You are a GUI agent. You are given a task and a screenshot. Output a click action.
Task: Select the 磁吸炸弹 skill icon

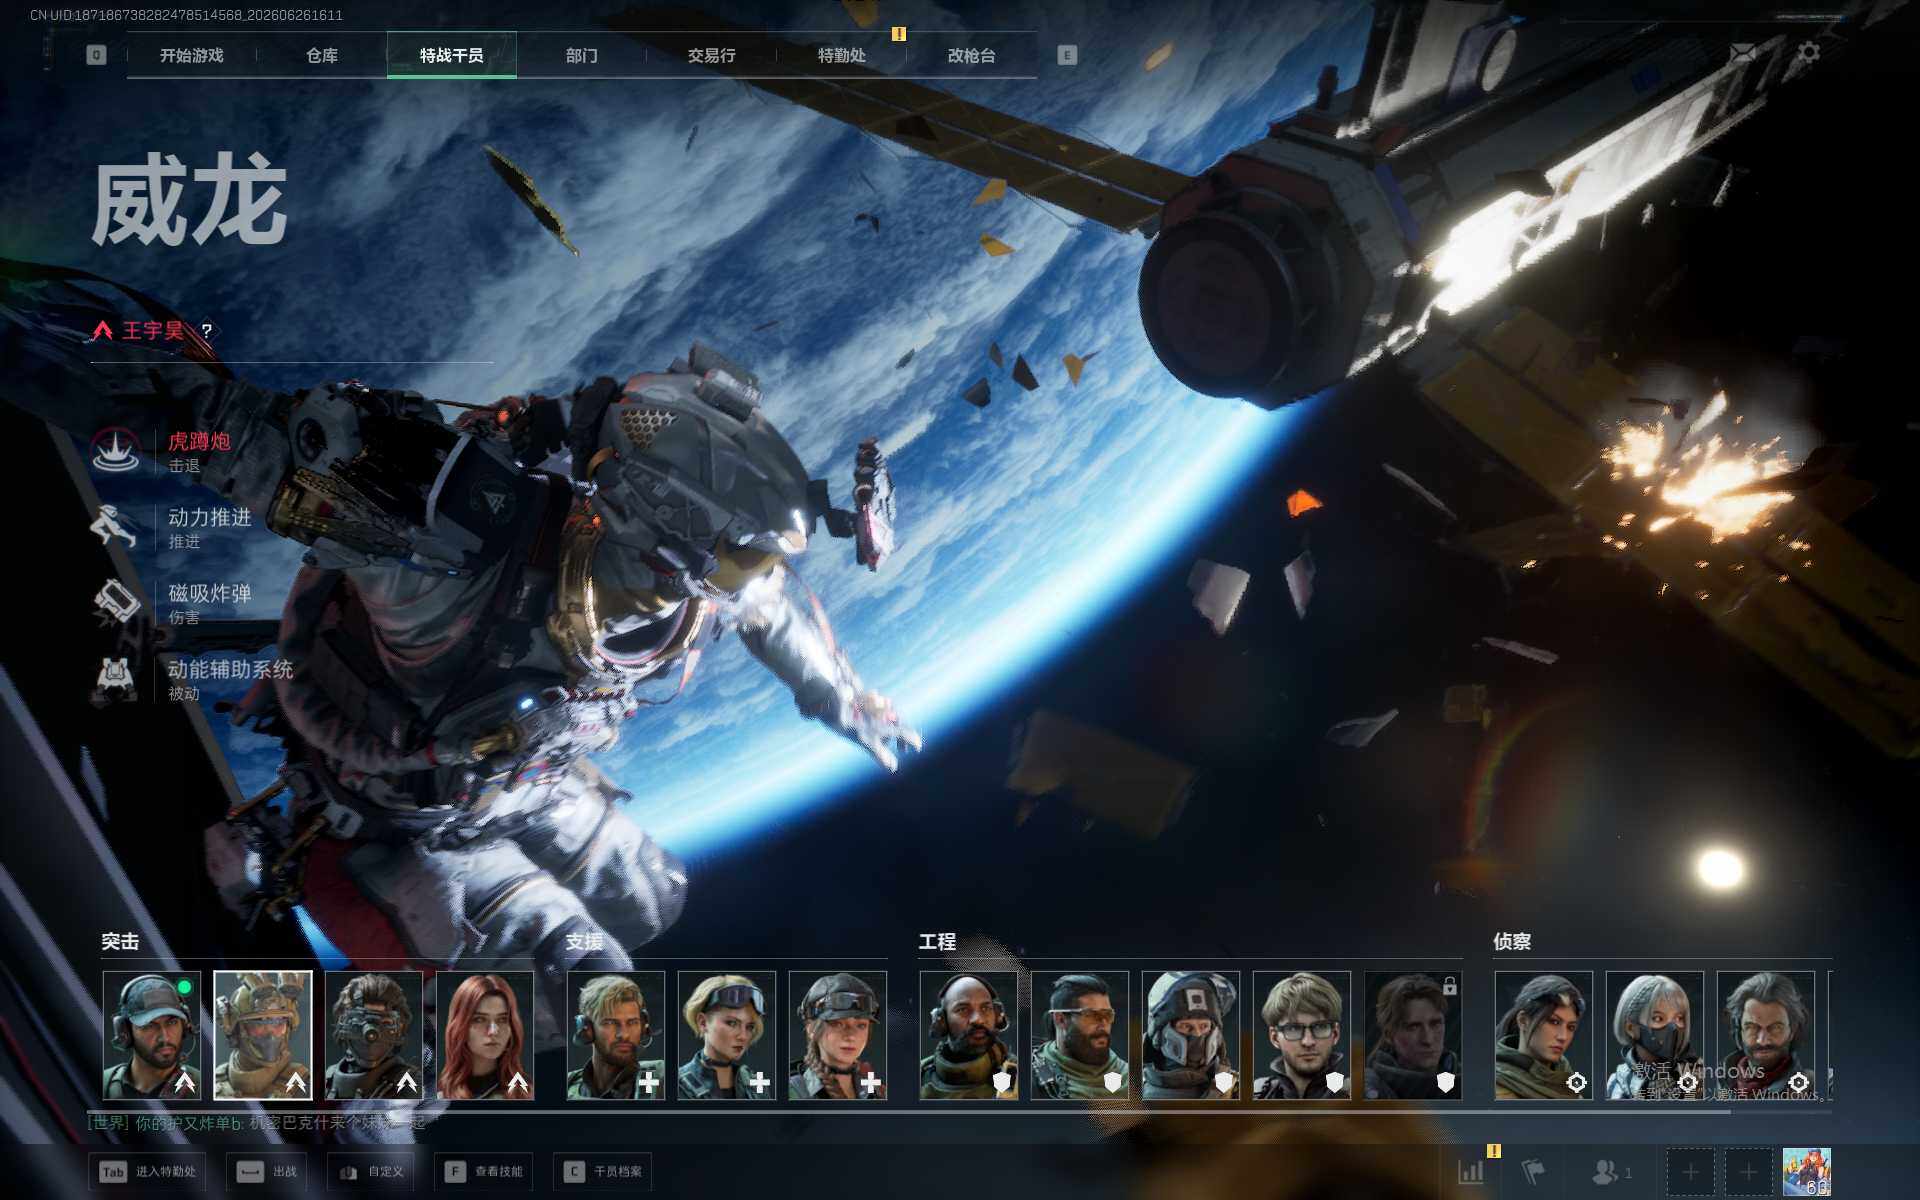point(116,603)
